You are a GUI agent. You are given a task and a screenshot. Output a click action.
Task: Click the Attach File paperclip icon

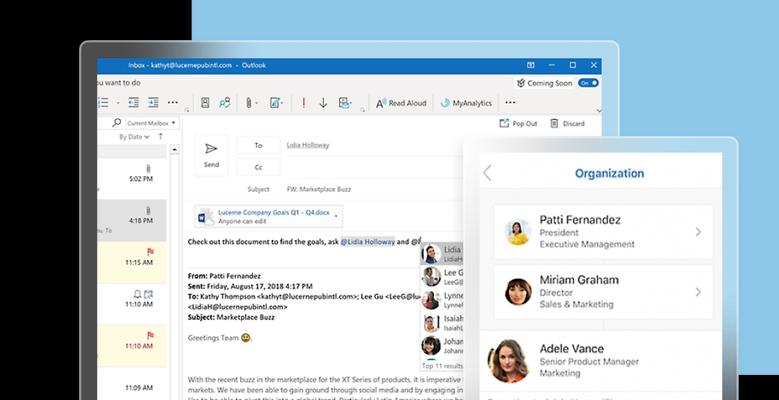[248, 103]
